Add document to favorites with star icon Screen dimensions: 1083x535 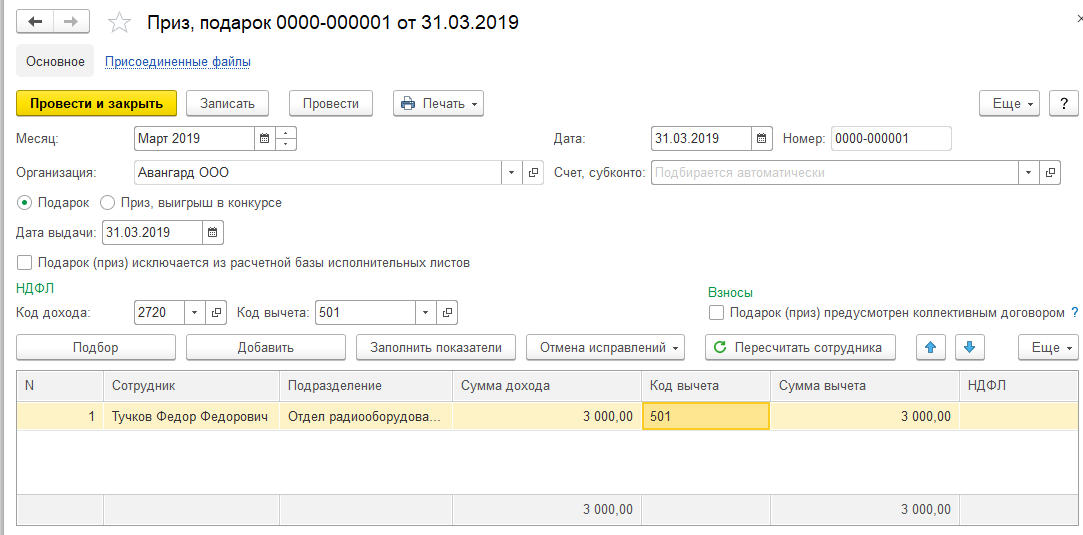click(119, 22)
